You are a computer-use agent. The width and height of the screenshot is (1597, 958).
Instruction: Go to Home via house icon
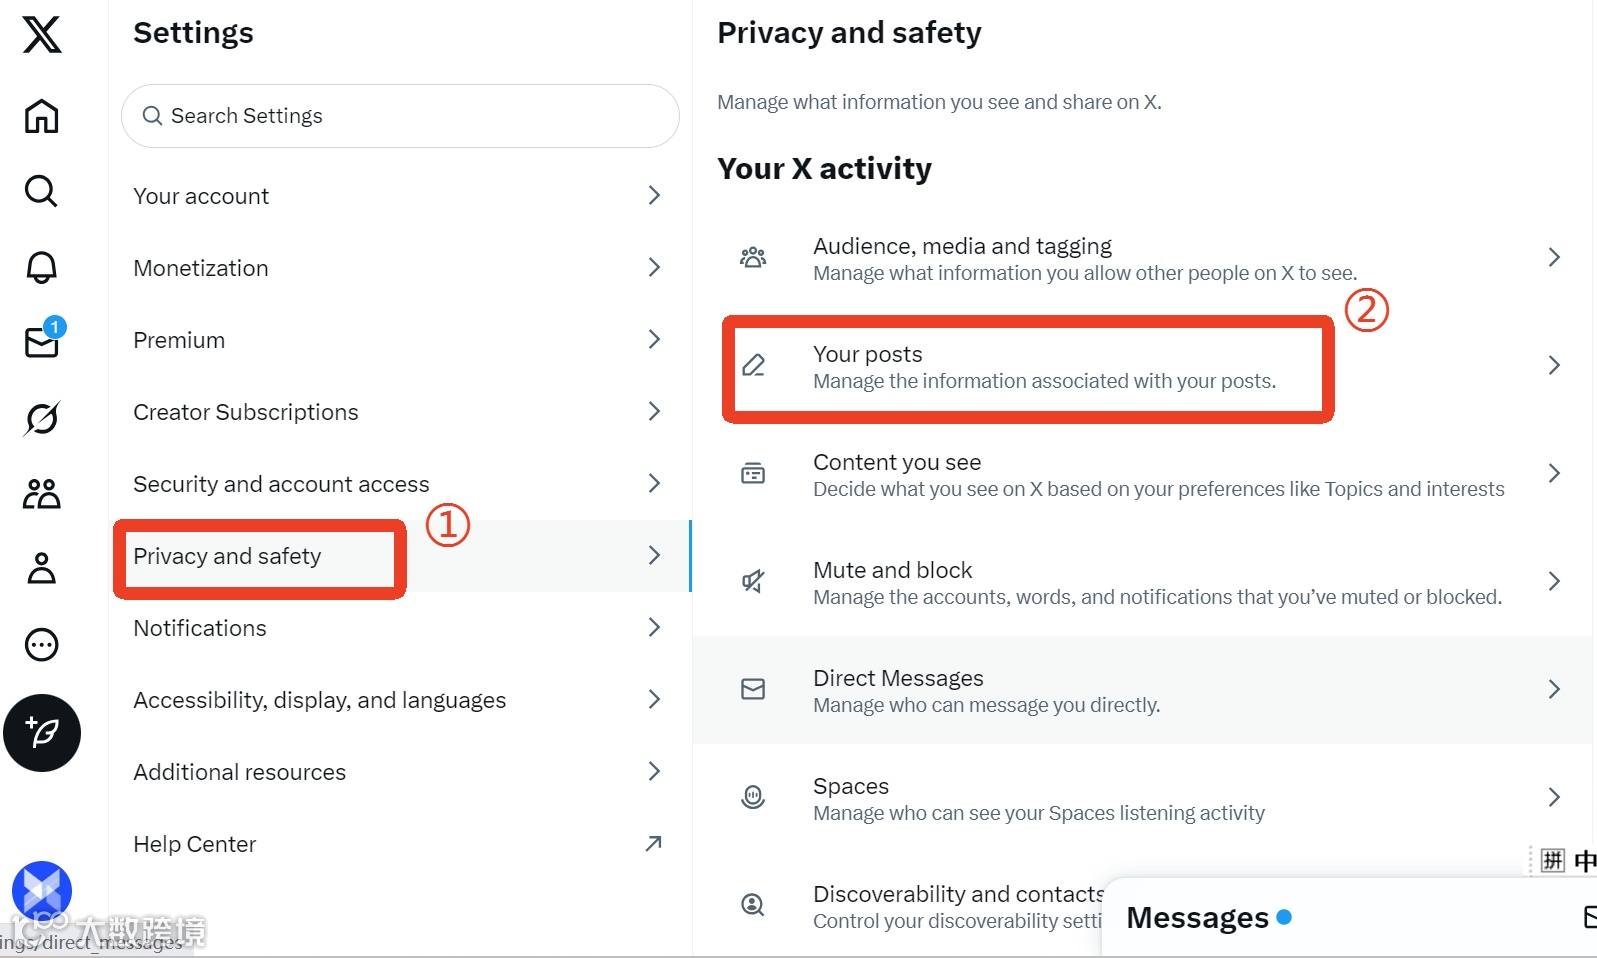(x=42, y=116)
